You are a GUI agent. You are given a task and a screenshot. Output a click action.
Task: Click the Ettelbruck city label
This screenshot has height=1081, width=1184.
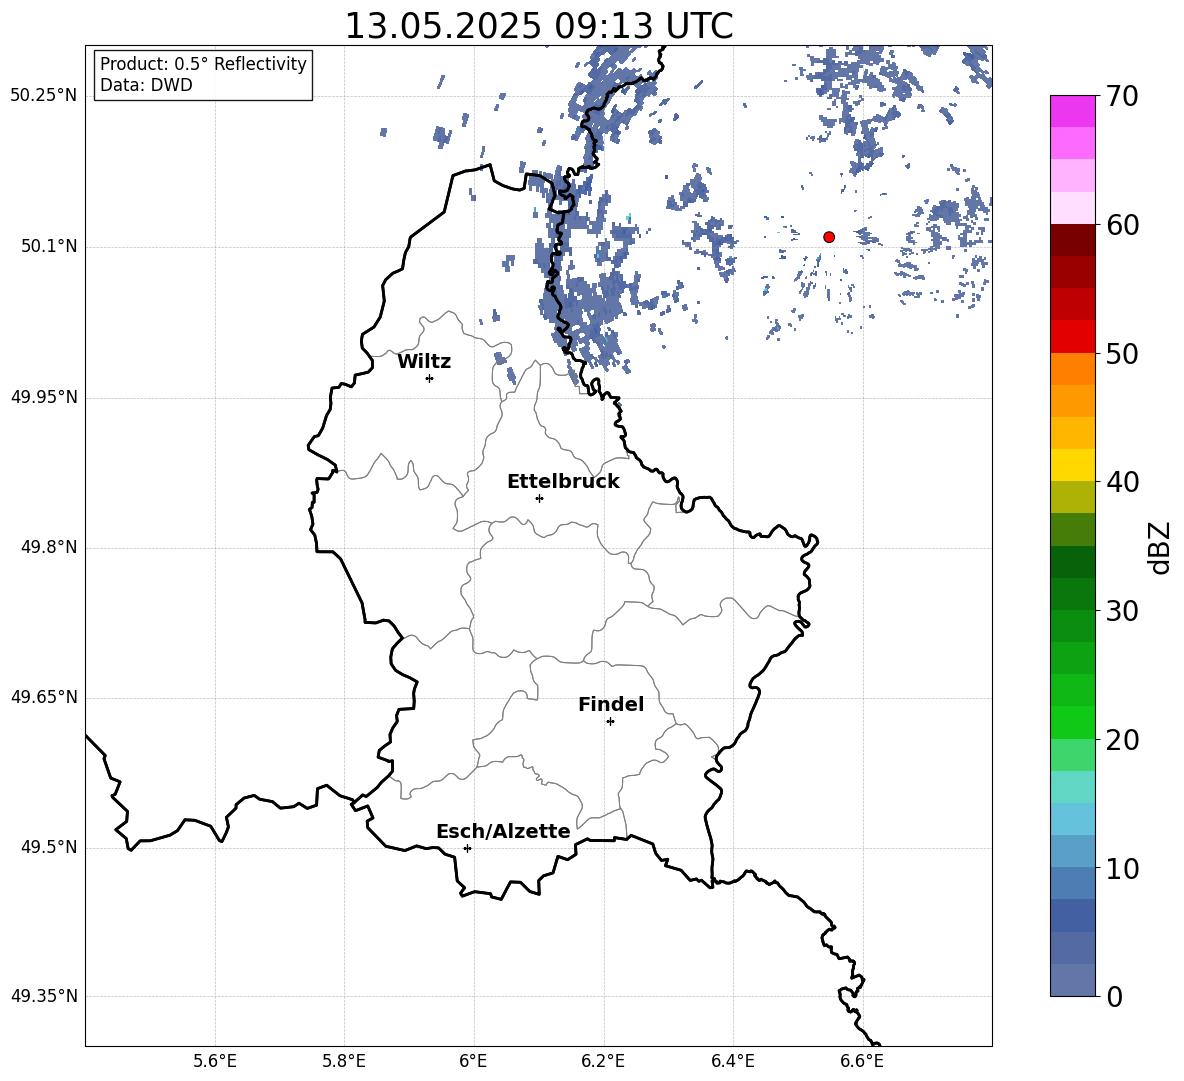tap(563, 482)
